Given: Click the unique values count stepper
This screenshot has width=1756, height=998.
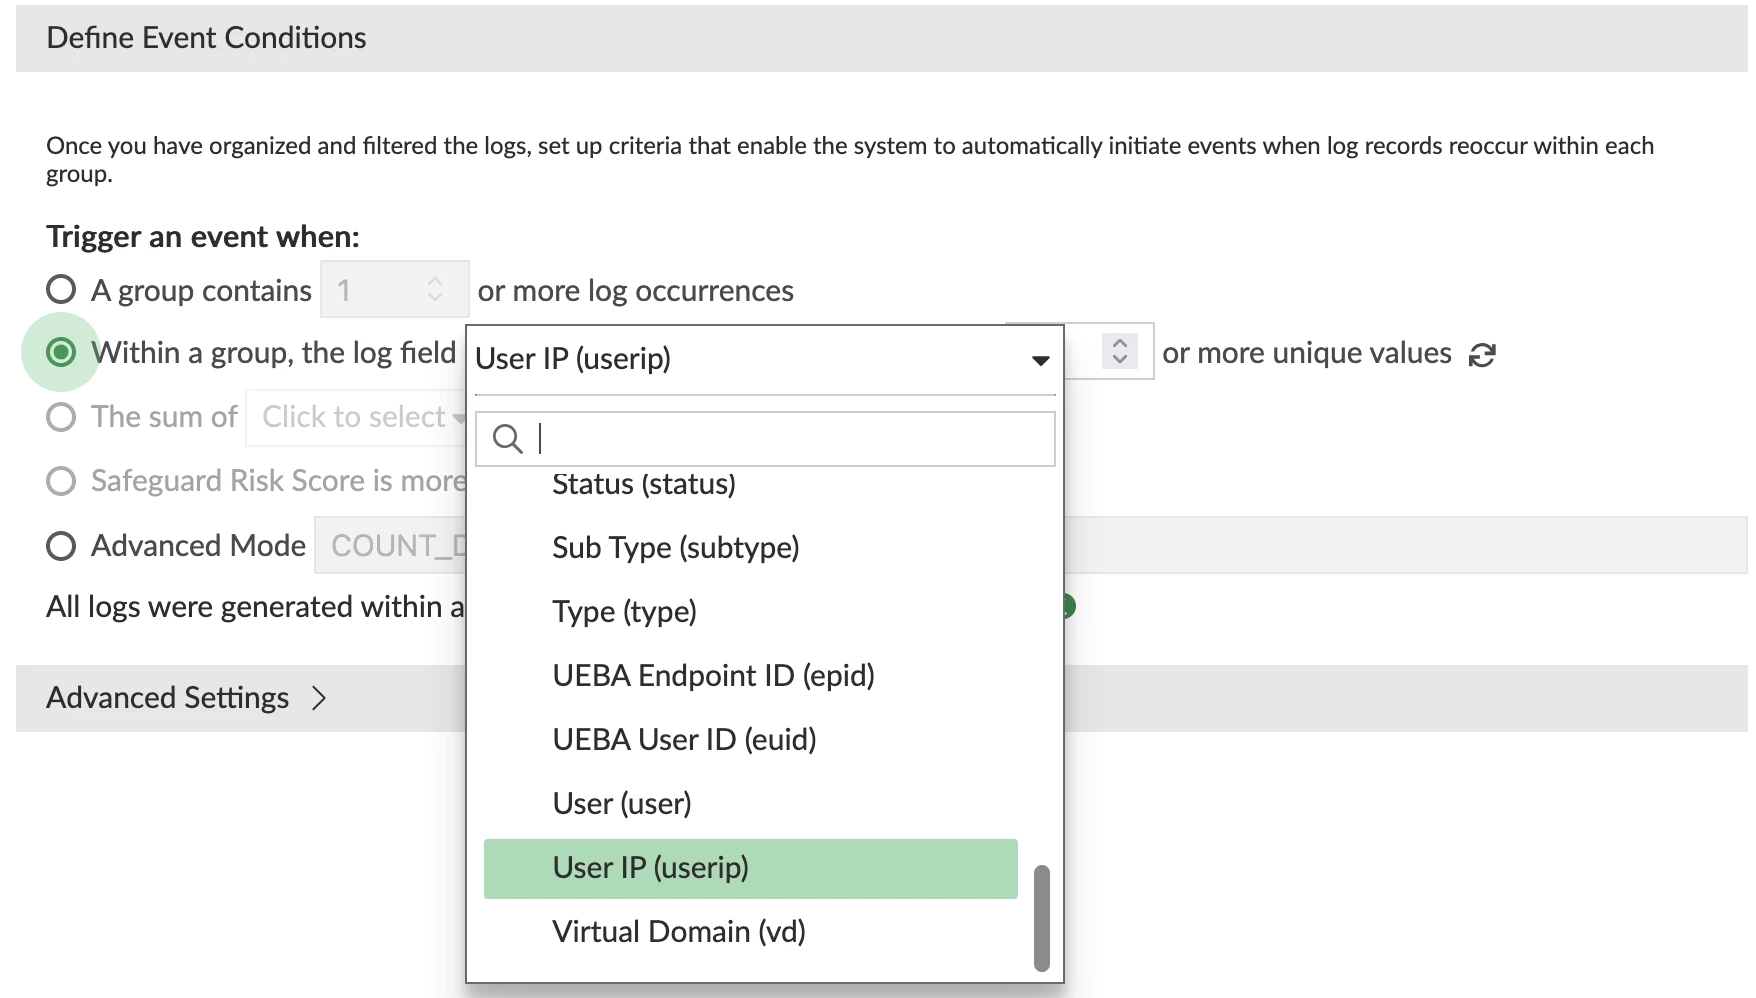Looking at the screenshot, I should pyautogui.click(x=1120, y=350).
